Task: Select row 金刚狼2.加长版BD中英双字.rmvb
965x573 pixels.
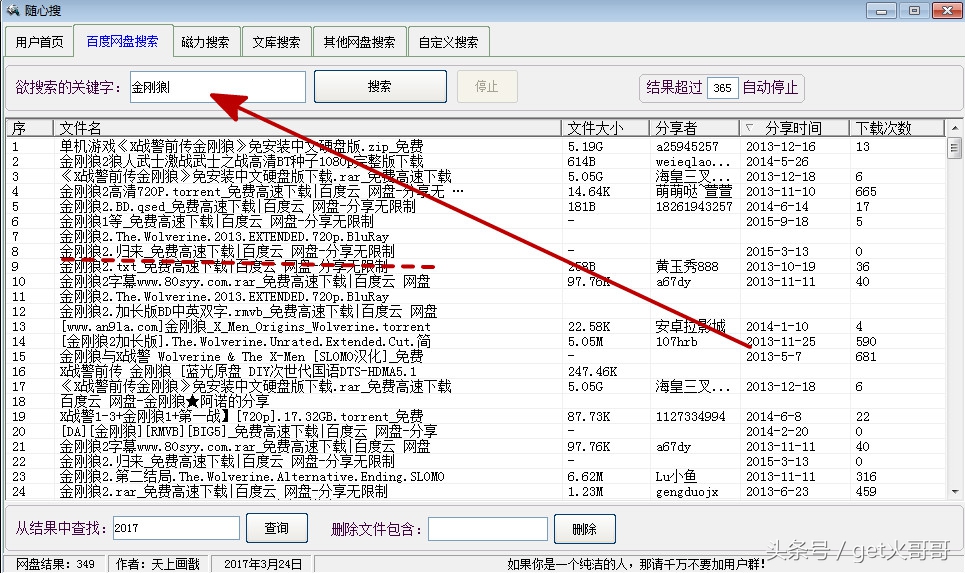Action: 476,311
